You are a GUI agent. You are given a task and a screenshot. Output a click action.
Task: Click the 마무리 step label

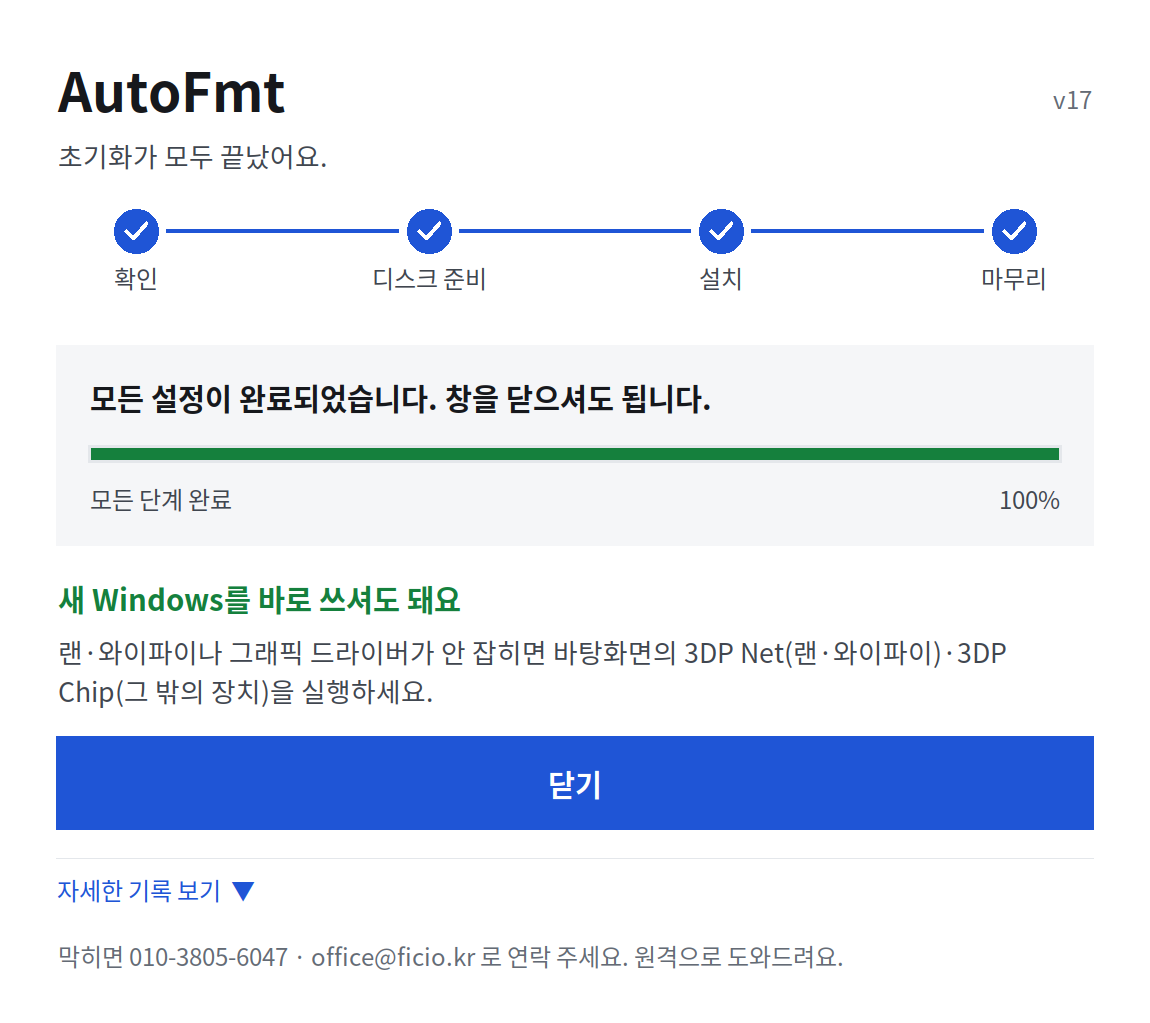tap(1014, 279)
